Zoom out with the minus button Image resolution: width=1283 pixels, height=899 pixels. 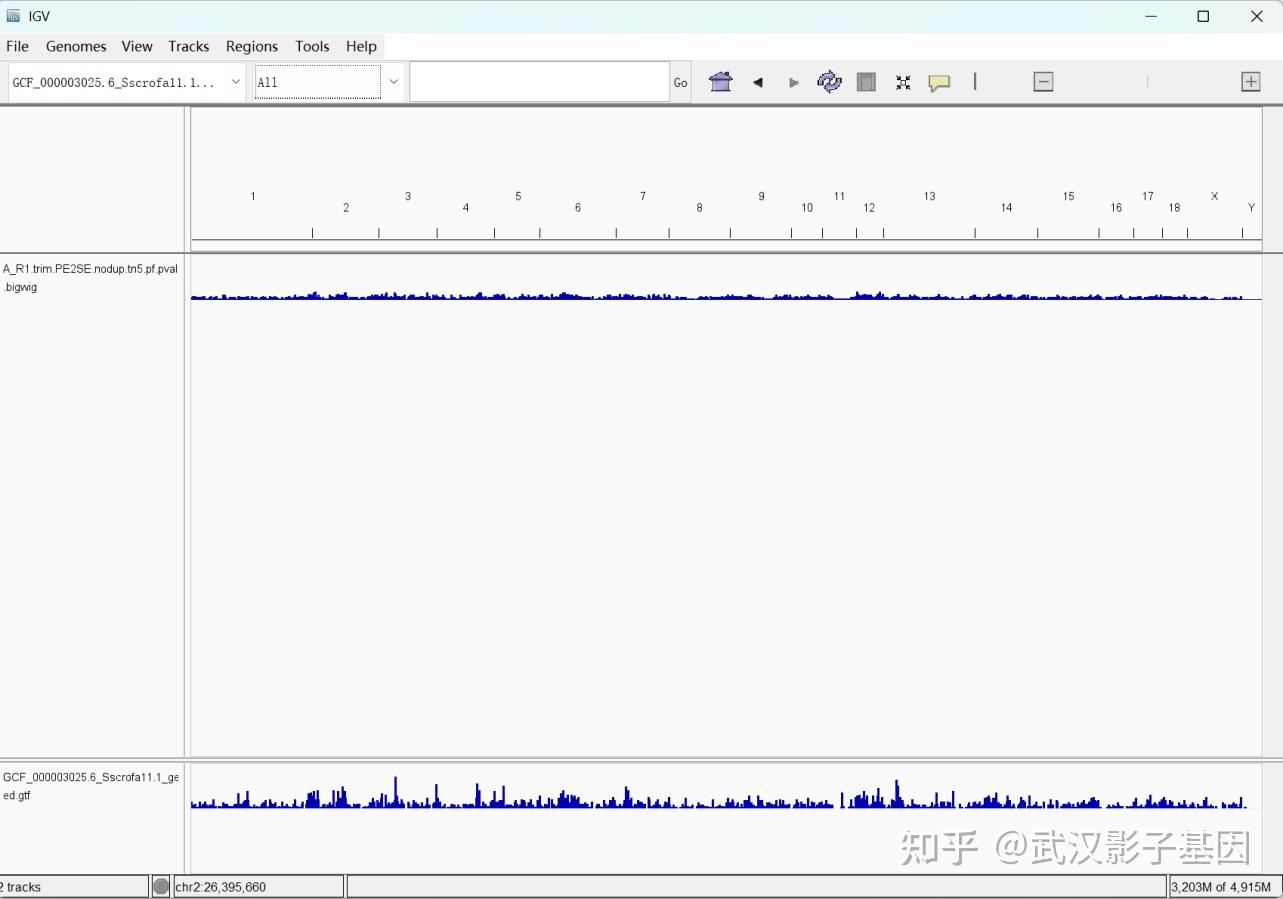point(1043,82)
